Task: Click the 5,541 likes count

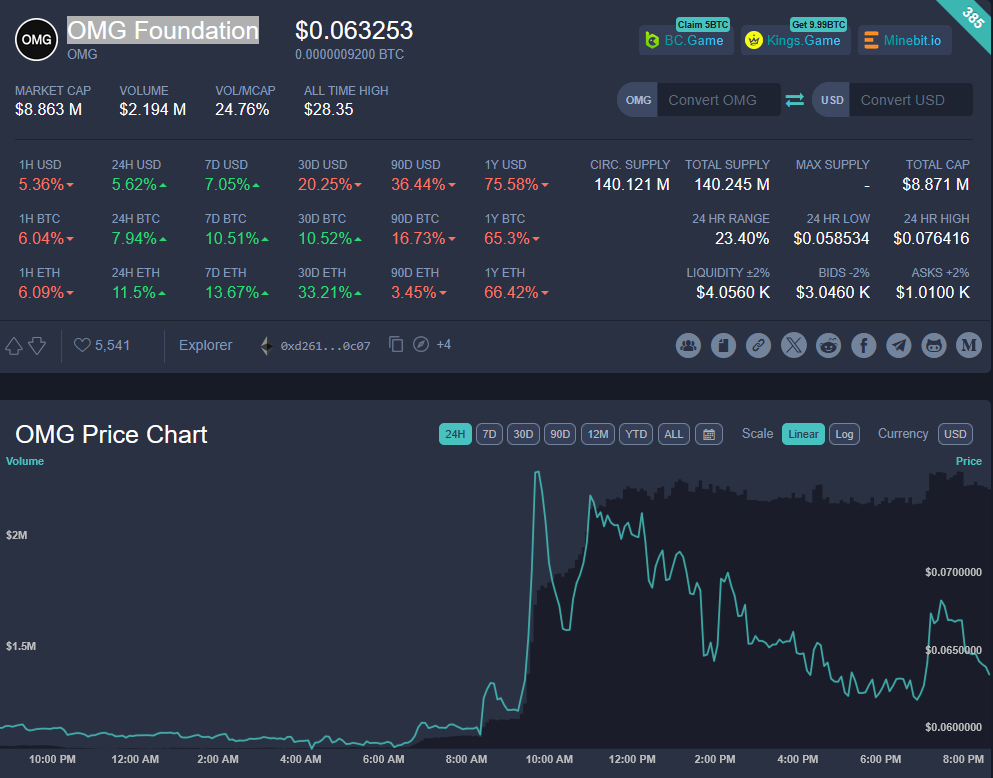Action: pyautogui.click(x=112, y=345)
